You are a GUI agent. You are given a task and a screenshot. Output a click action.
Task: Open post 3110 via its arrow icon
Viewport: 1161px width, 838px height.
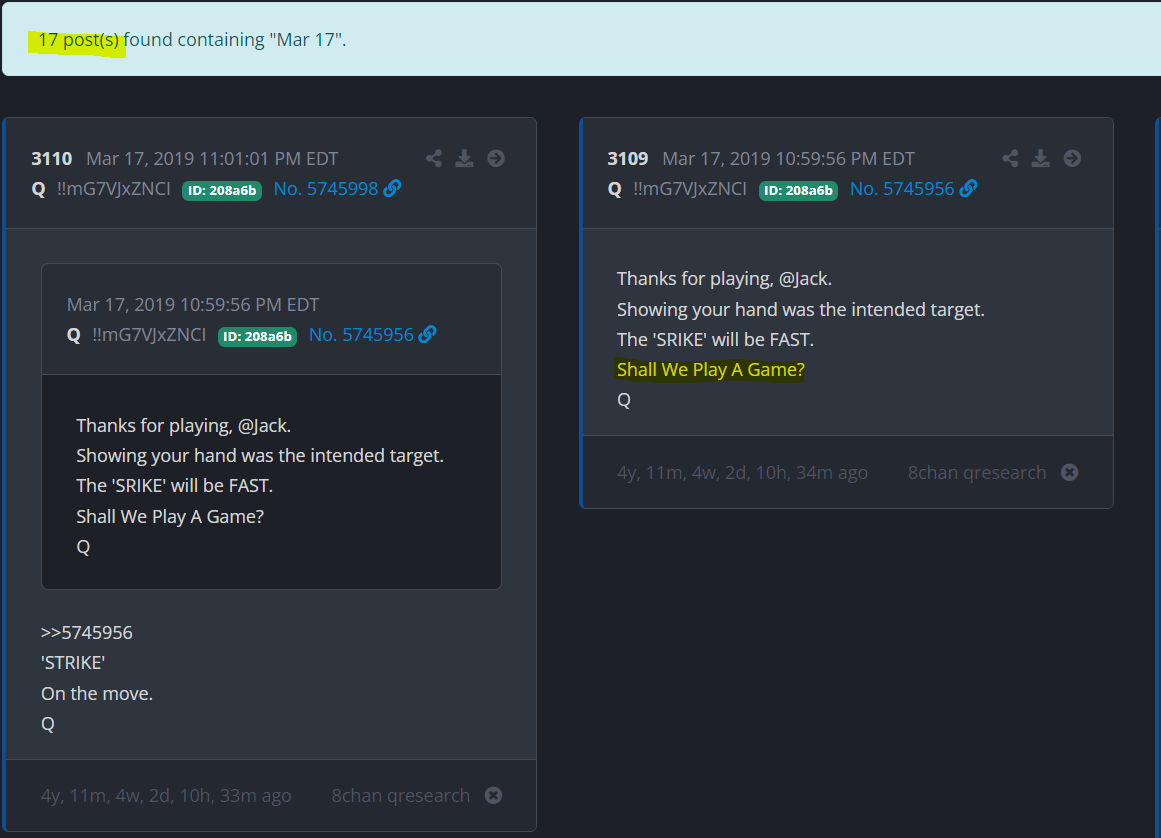coord(496,158)
